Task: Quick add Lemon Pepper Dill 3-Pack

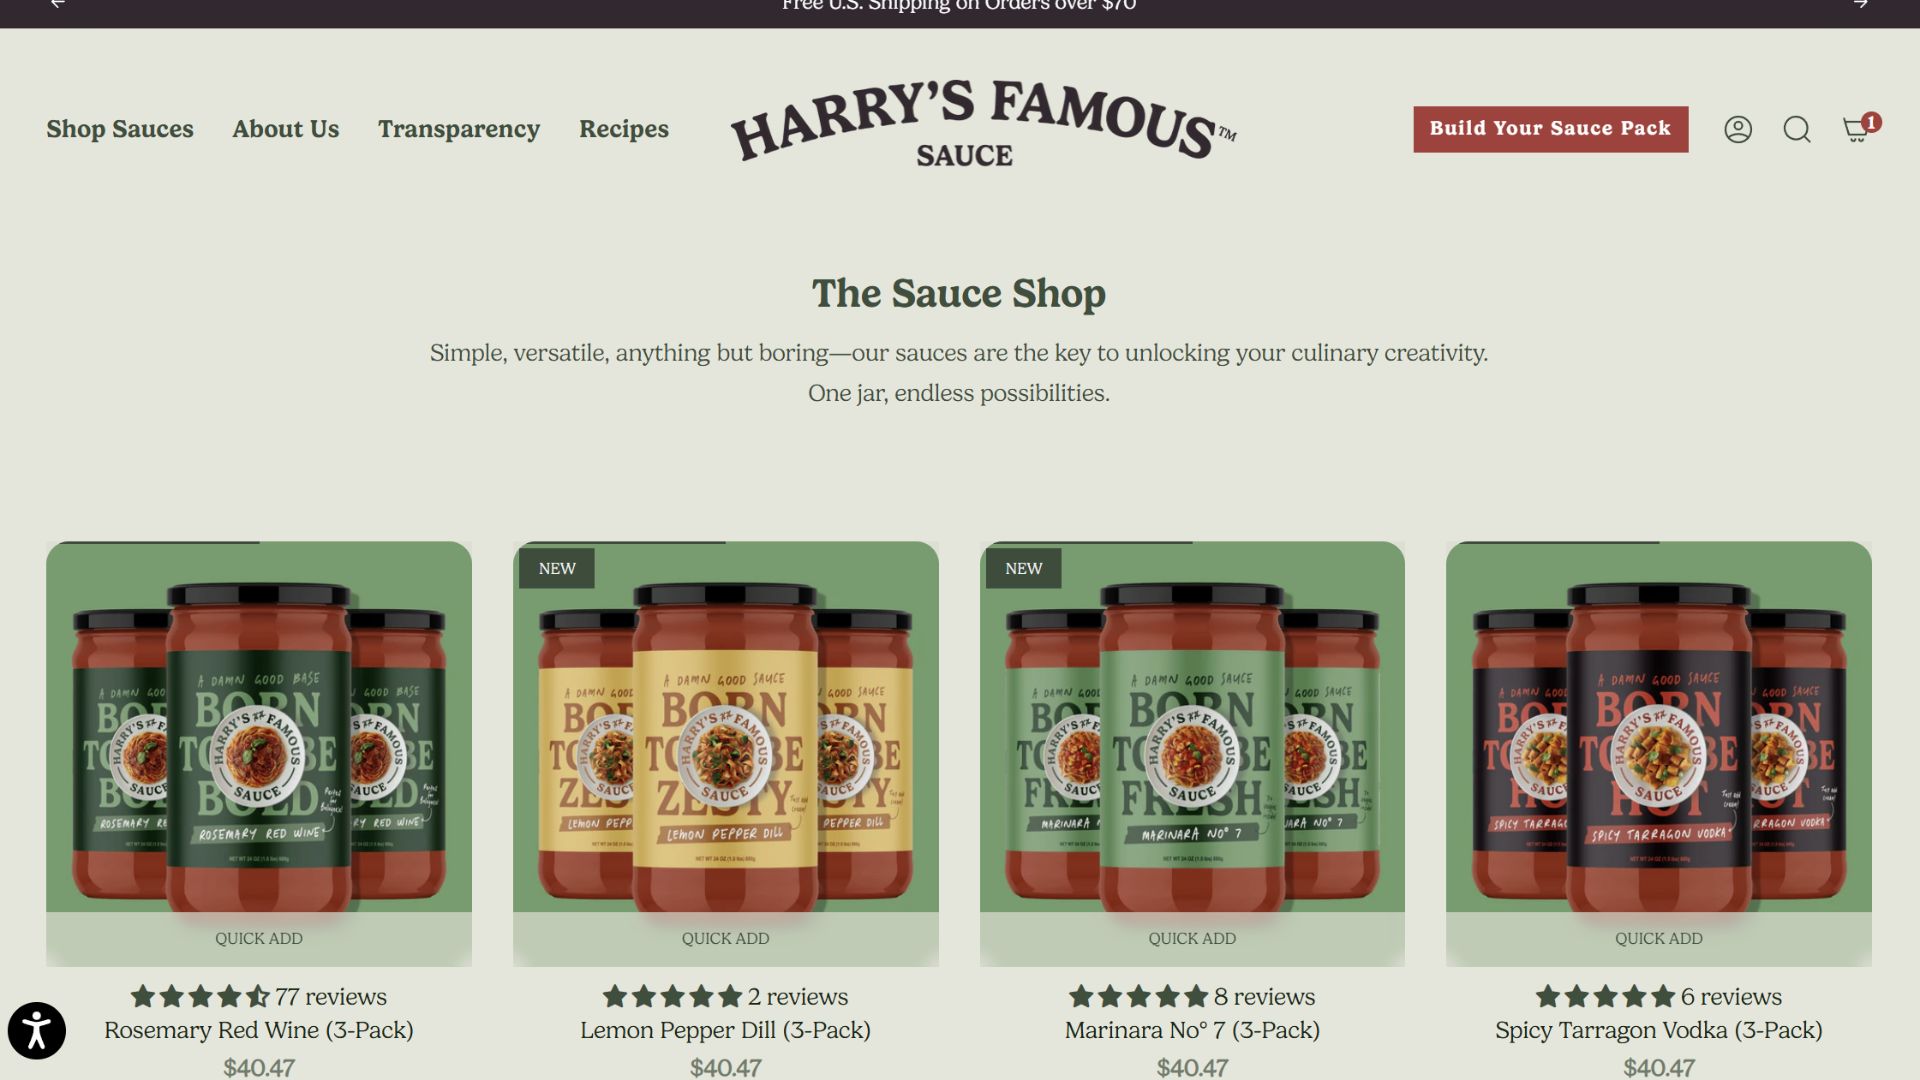Action: point(726,938)
